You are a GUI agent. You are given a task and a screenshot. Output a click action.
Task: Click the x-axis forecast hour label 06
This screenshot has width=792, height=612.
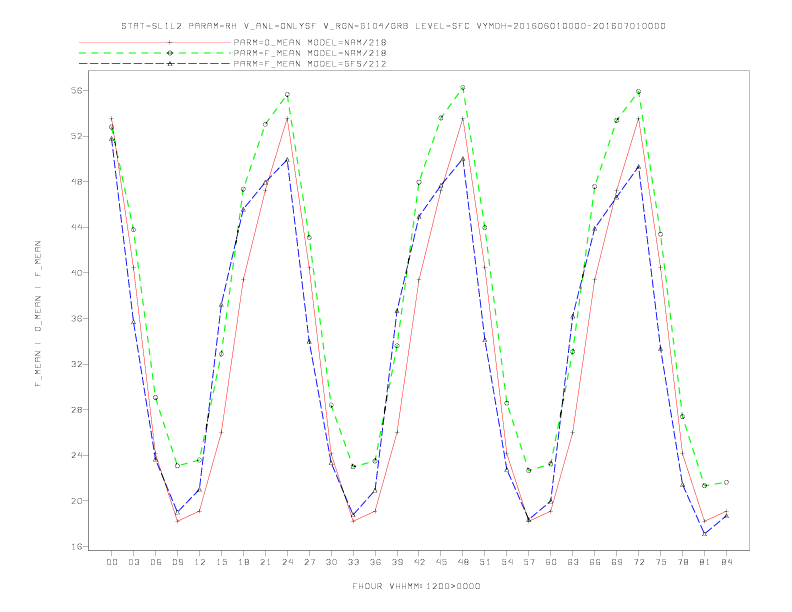tap(156, 562)
